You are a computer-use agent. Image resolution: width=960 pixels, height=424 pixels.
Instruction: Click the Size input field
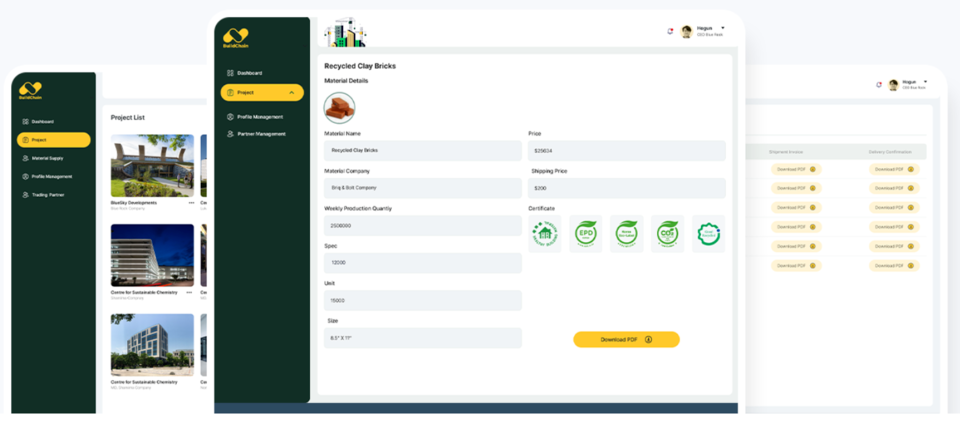coord(423,338)
